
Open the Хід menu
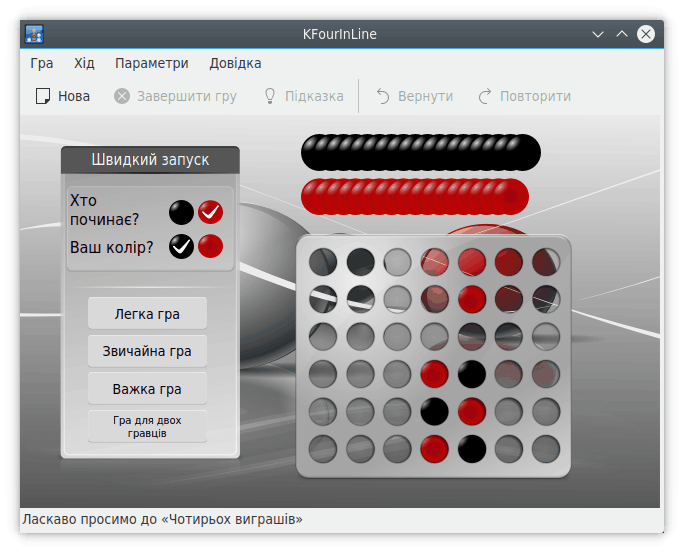[x=84, y=63]
